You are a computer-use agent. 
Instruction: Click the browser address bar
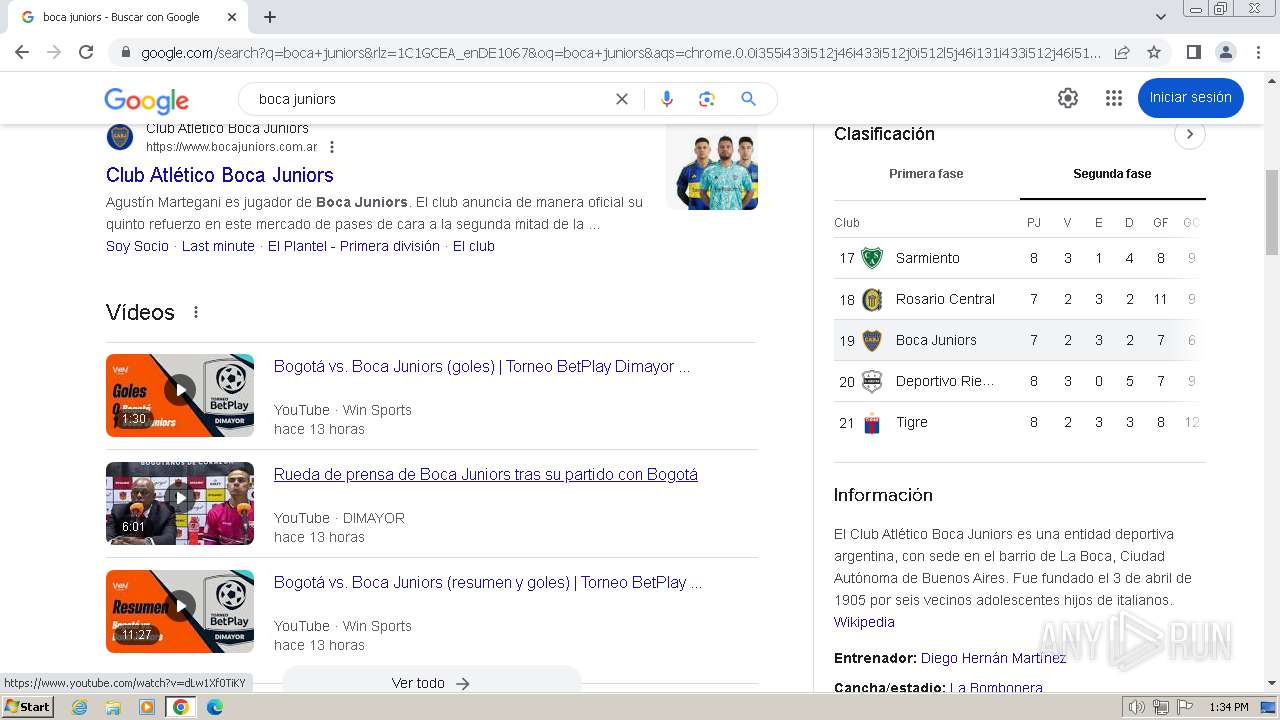click(x=620, y=52)
